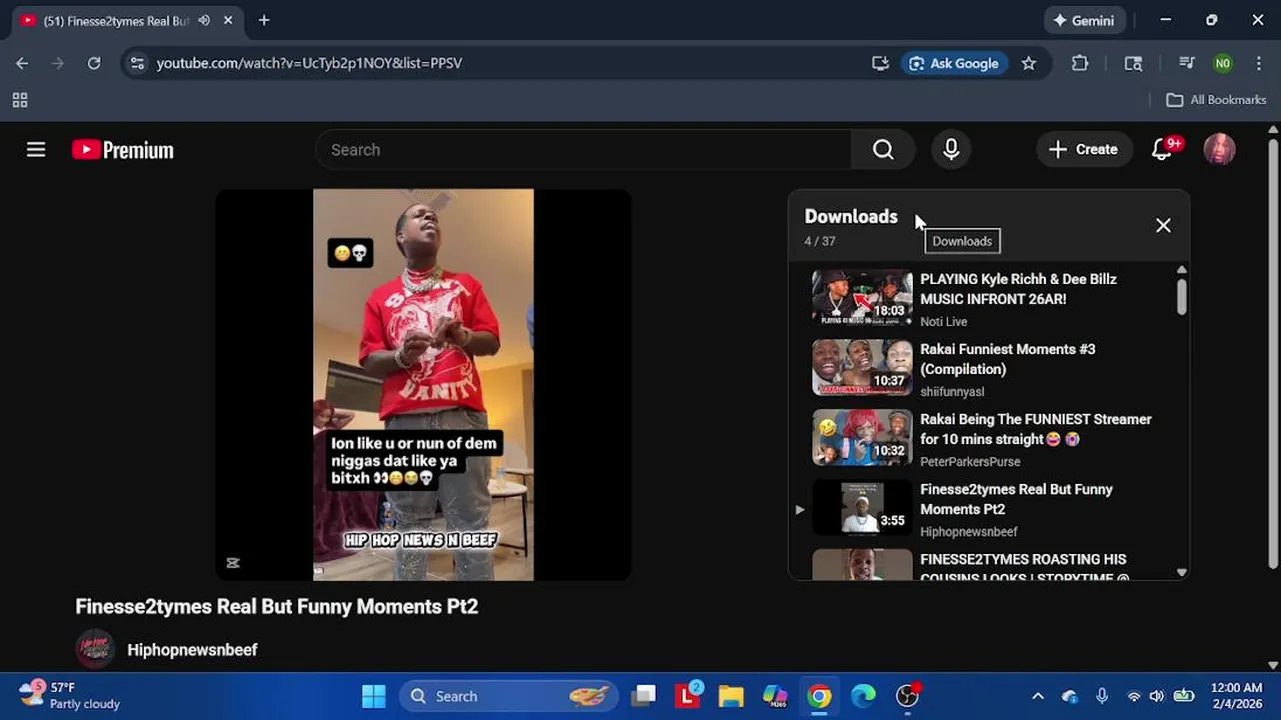This screenshot has height=720, width=1281.
Task: Open Google Chrome taskbar icon
Action: (819, 696)
